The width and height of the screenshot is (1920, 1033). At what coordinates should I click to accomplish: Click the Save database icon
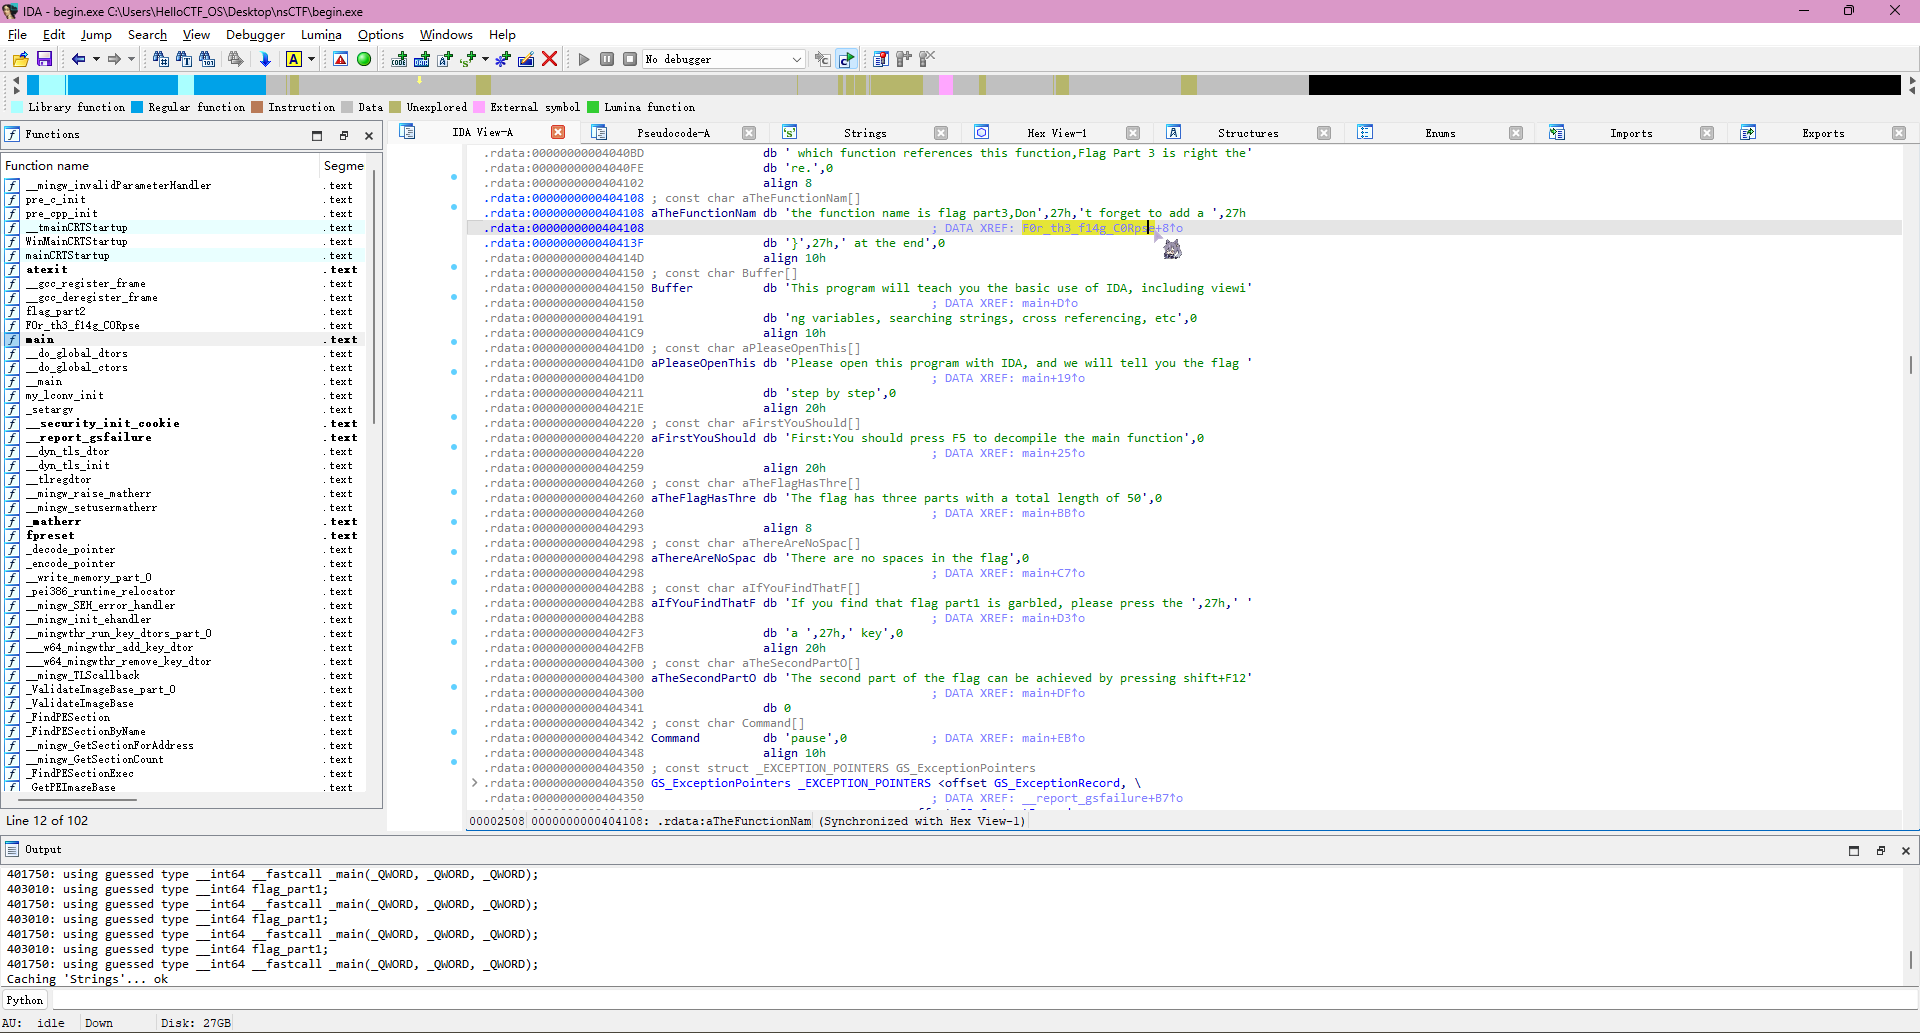click(x=44, y=59)
